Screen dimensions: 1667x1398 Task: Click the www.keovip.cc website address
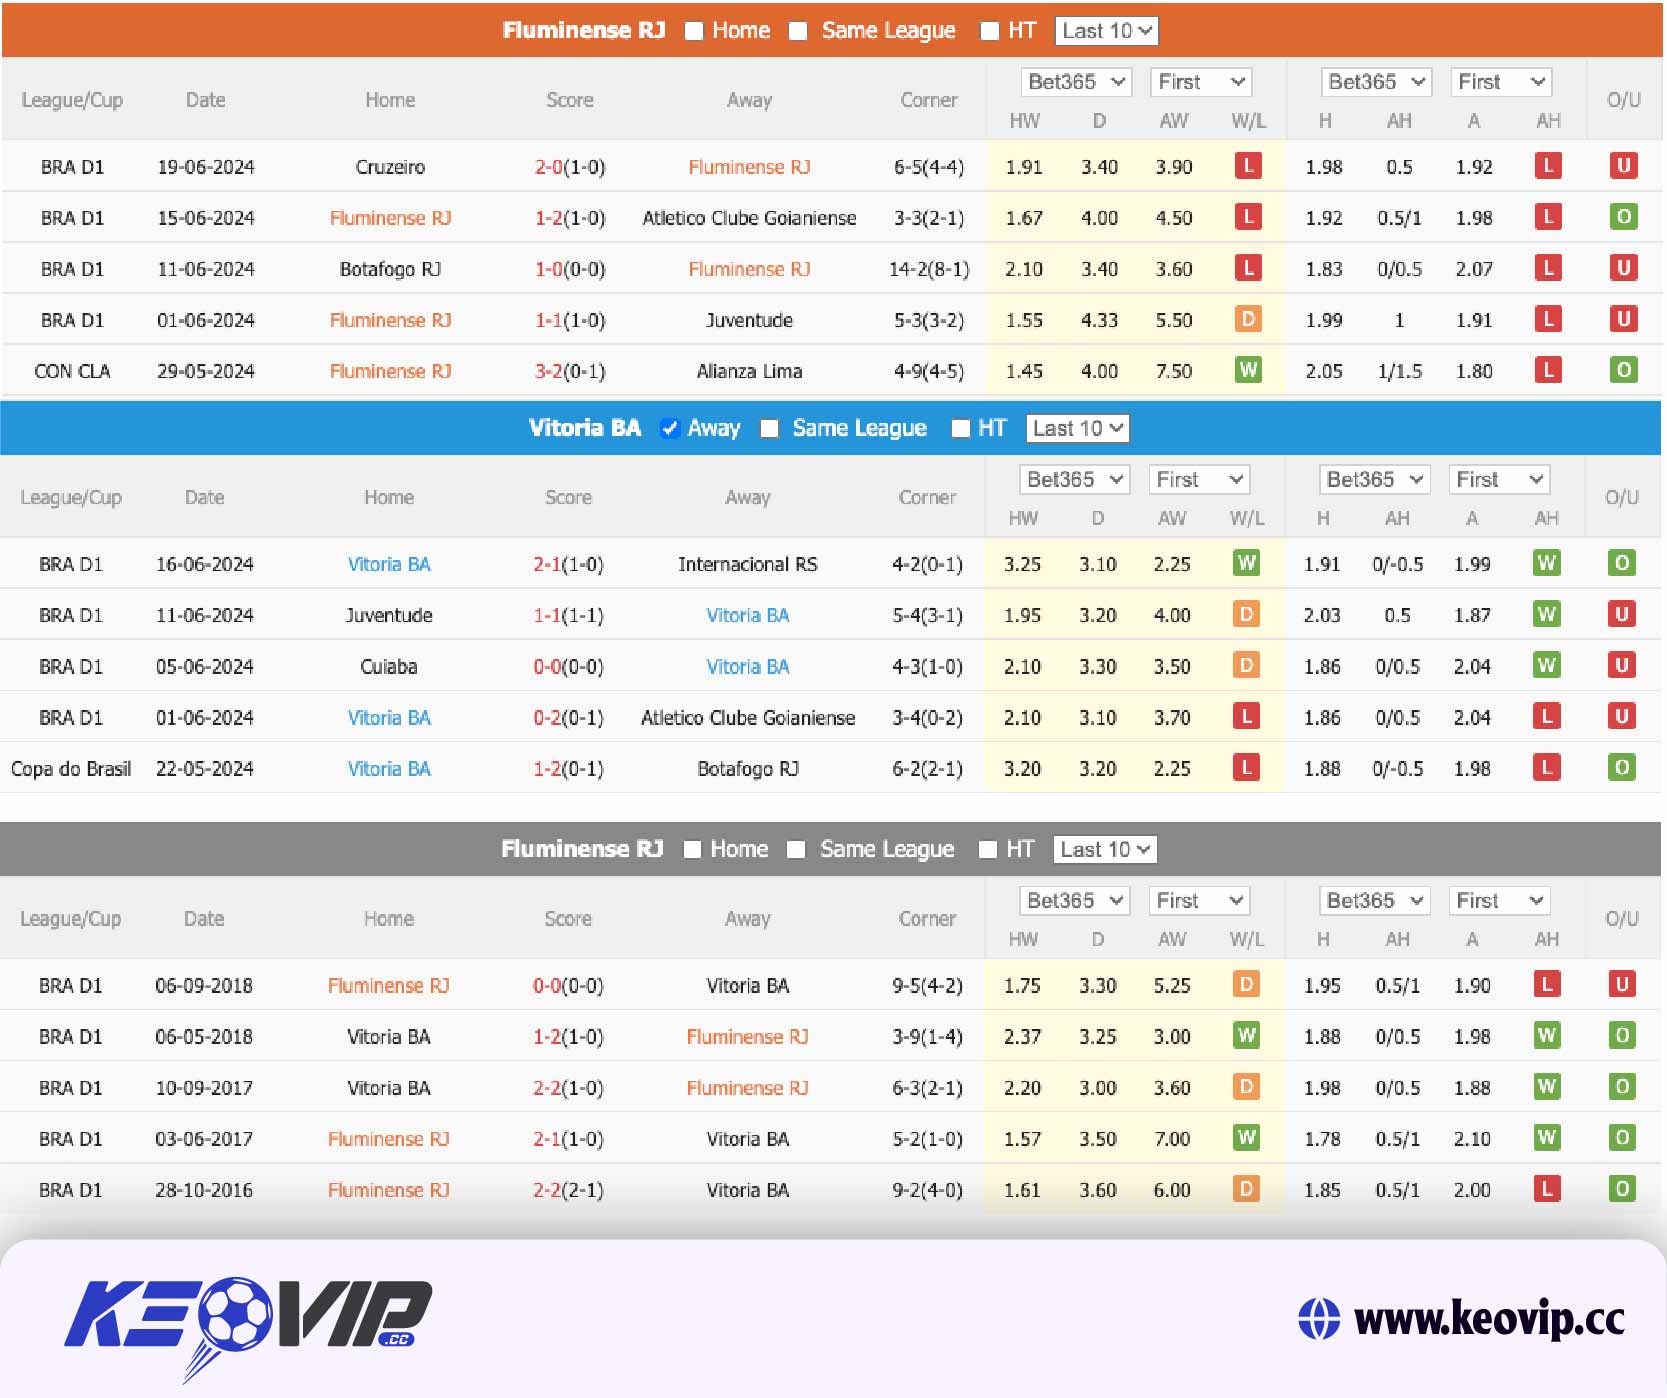1488,1318
